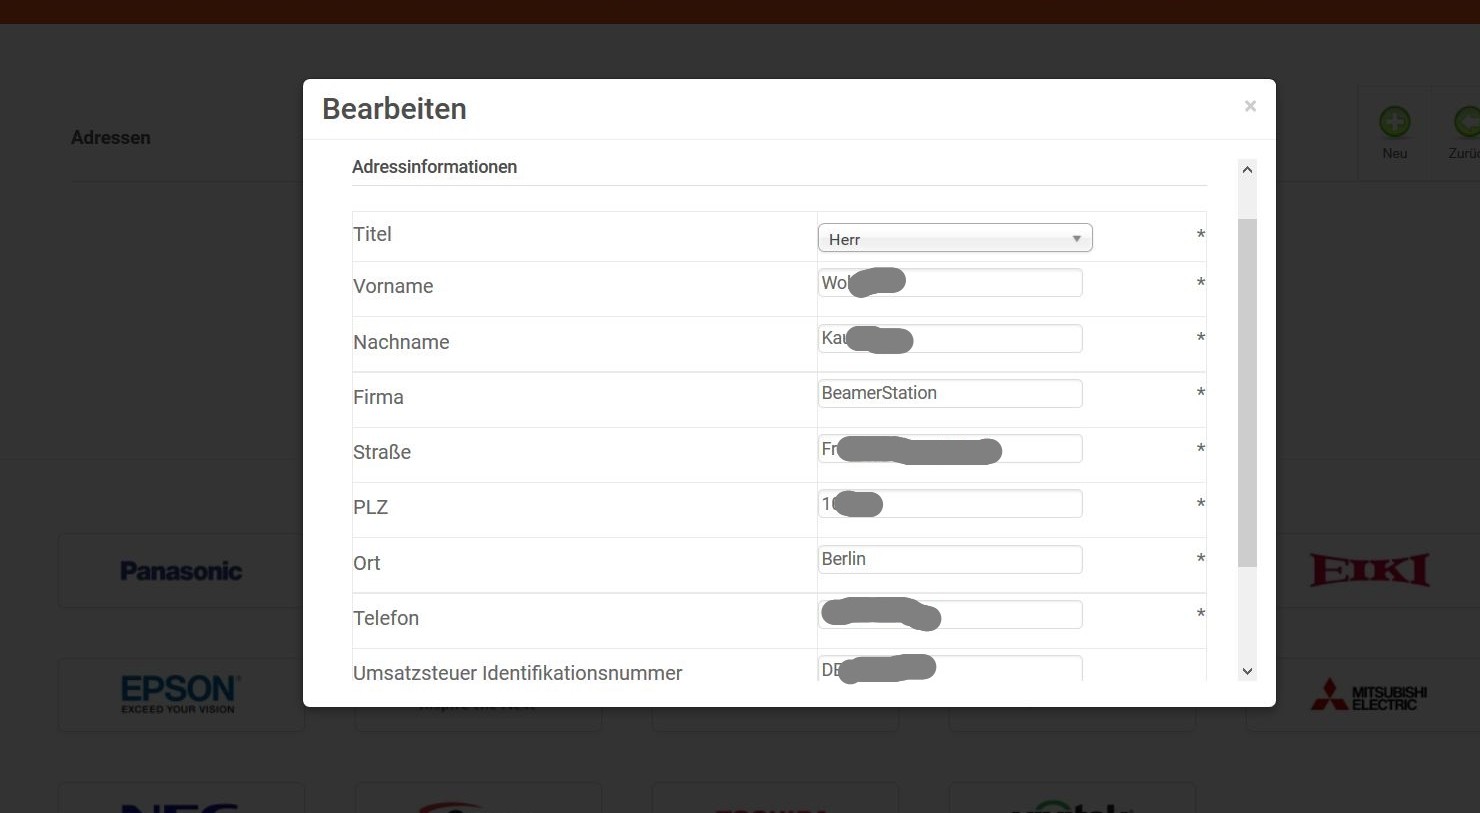Click the Umsatzsteuer Identifikationsnummer input field
The image size is (1480, 813).
coord(1008,668)
